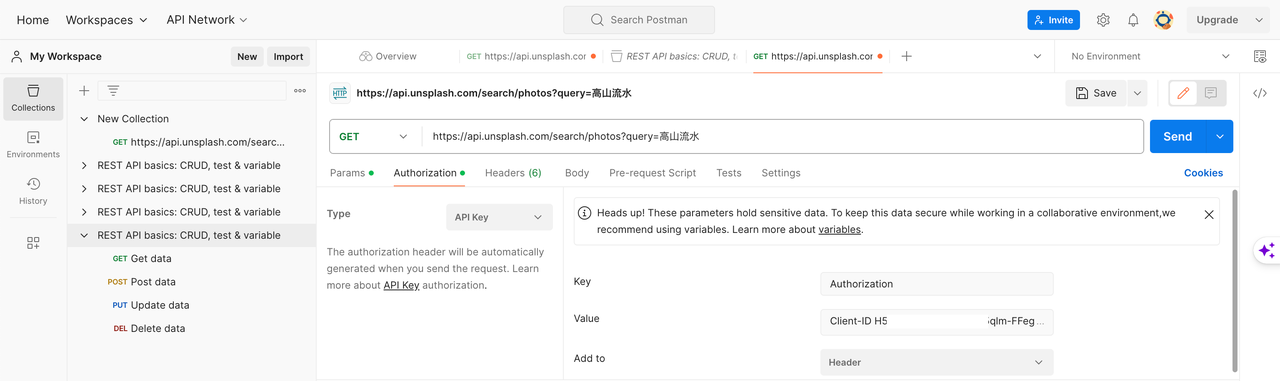The image size is (1280, 381).
Task: Click the request URL input field
Action: (x=782, y=137)
